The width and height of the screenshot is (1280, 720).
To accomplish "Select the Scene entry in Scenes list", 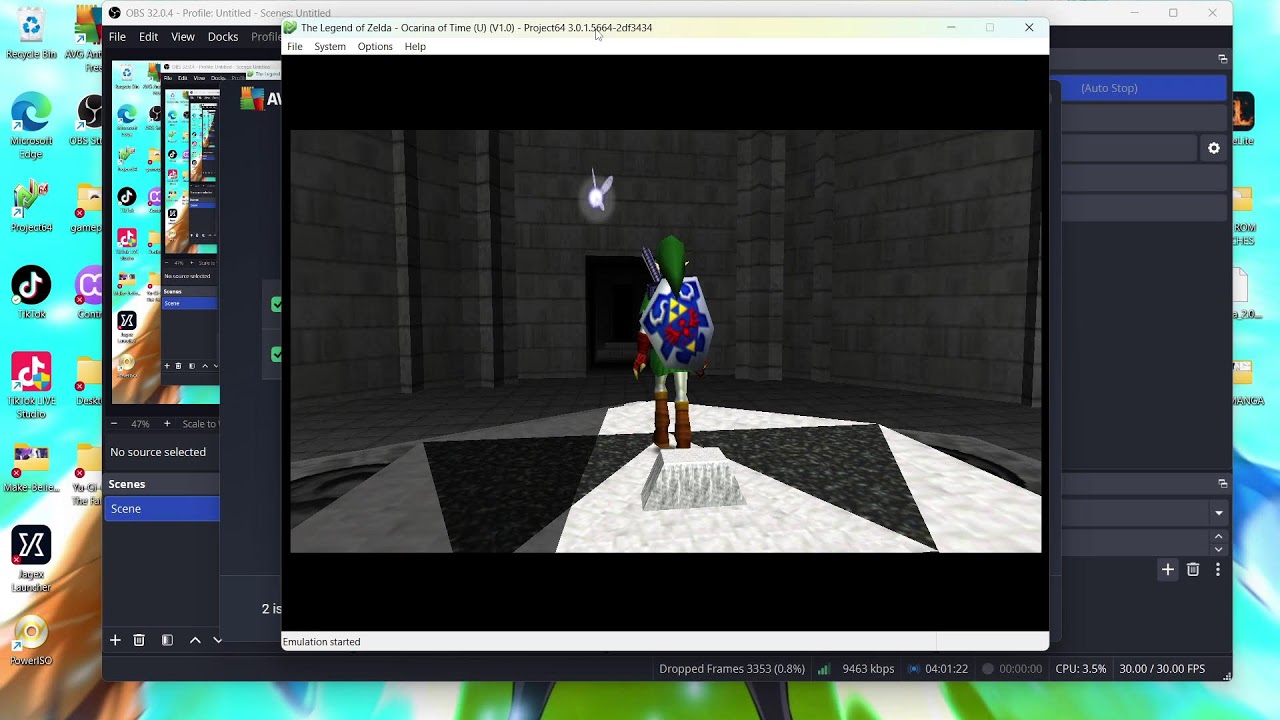I will (162, 509).
